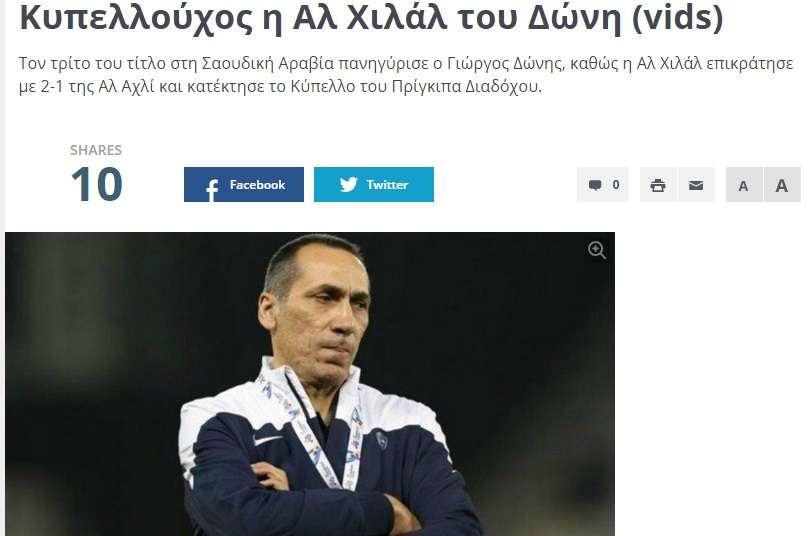Print the article with printer icon
The width and height of the screenshot is (812, 536).
click(658, 184)
